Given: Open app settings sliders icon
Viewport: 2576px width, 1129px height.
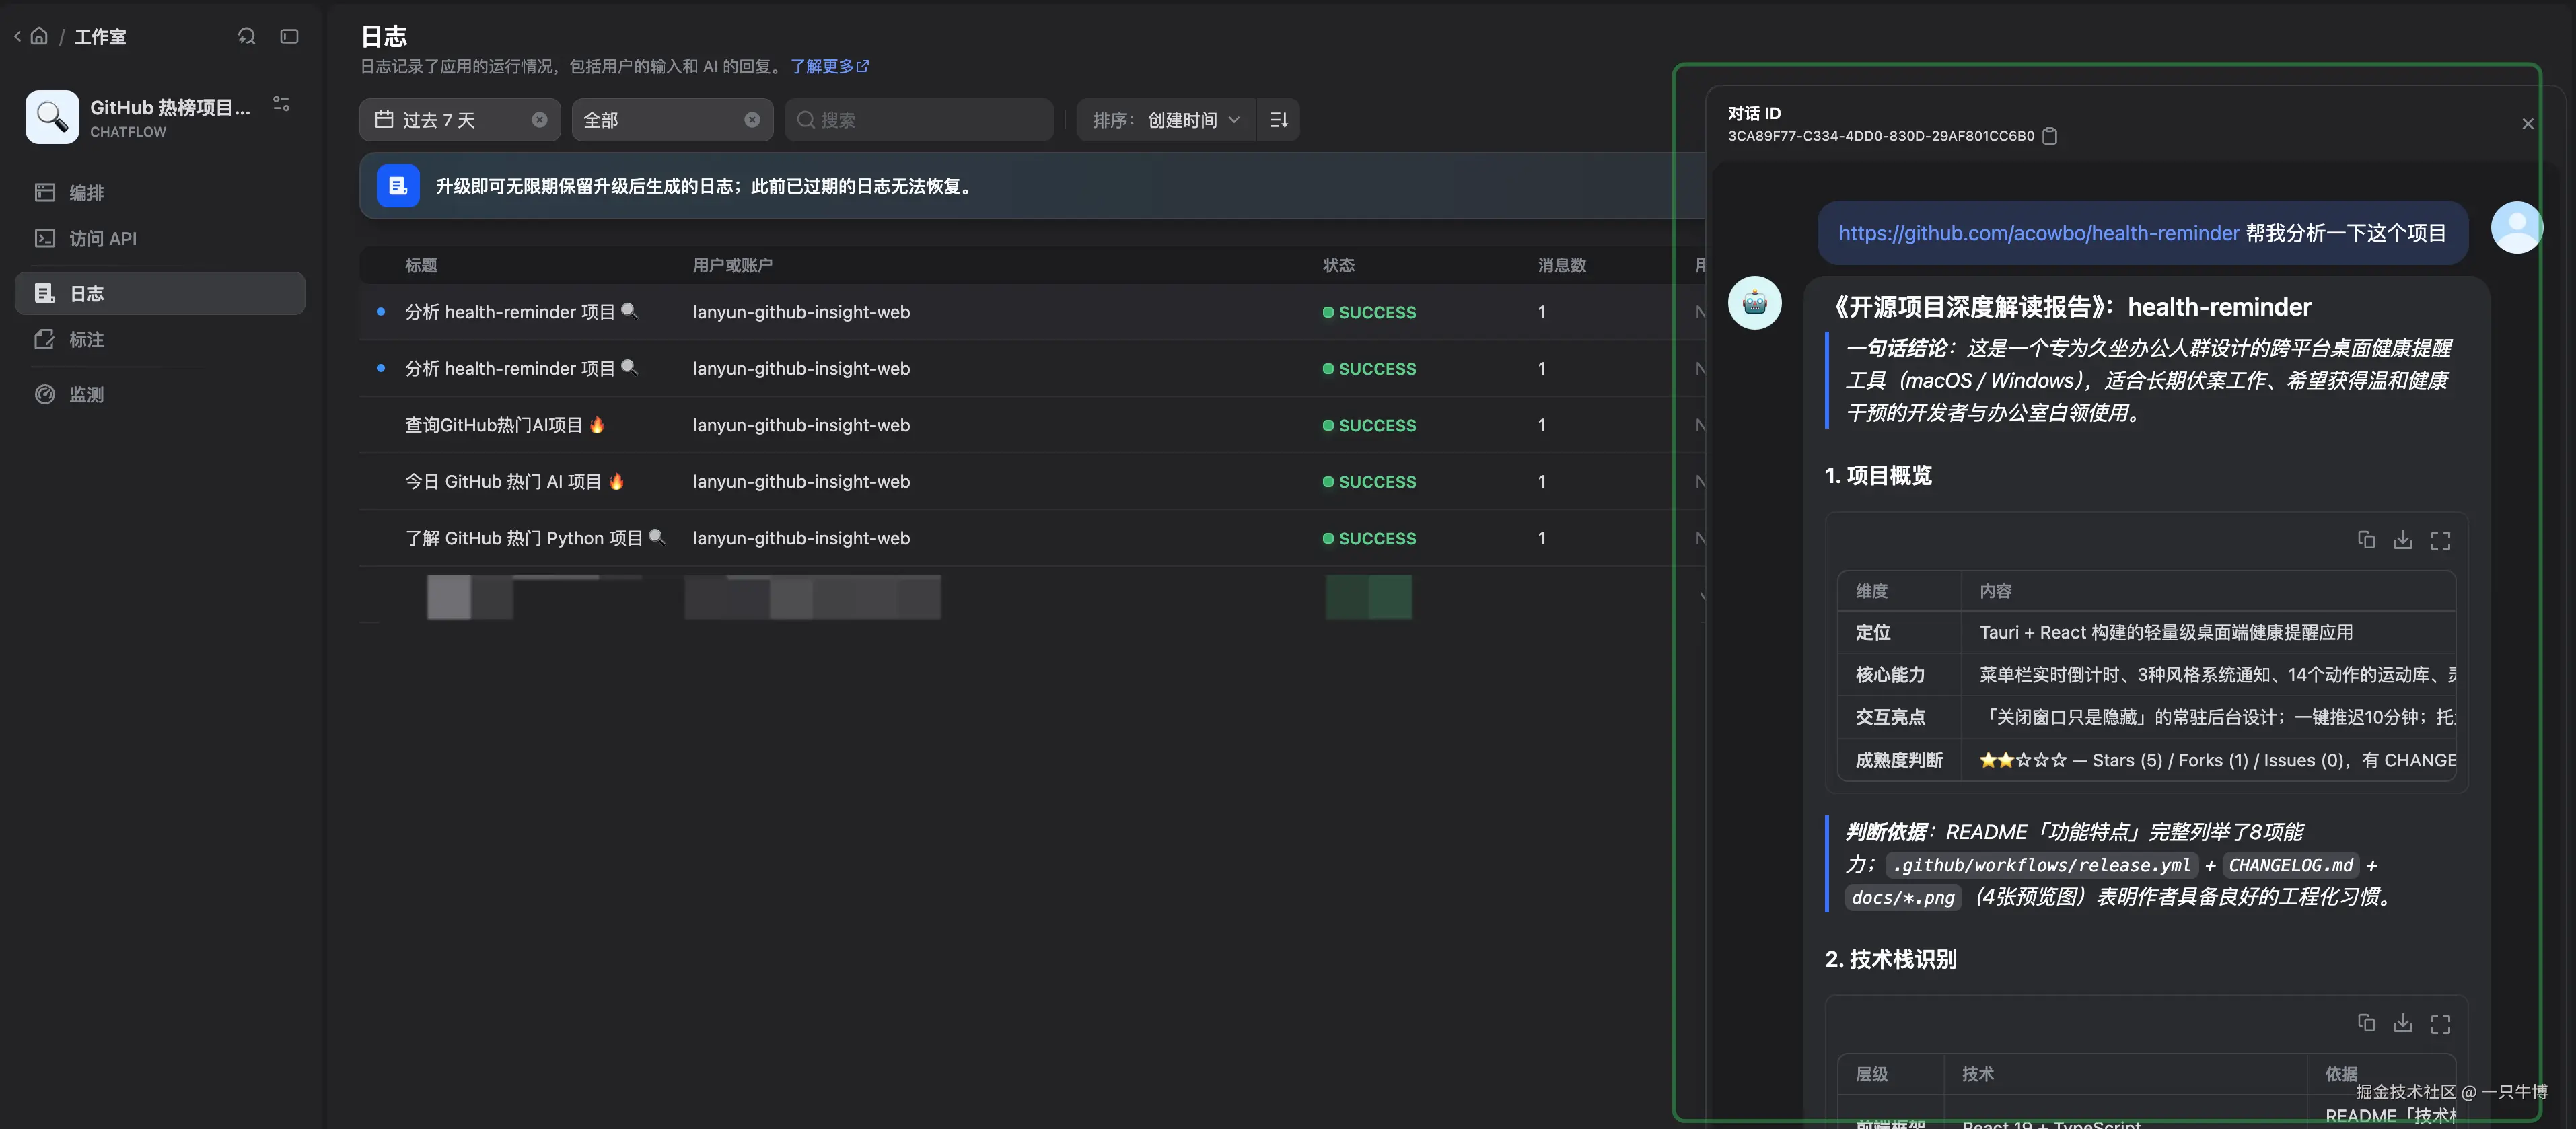Looking at the screenshot, I should pyautogui.click(x=282, y=104).
